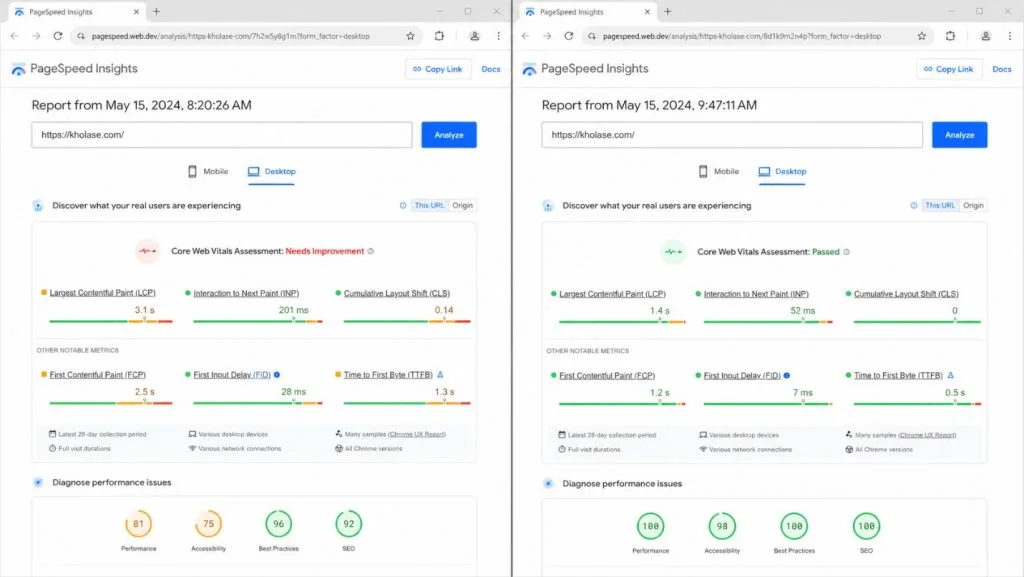Click Accessibility score 98 gauge, right window
The image size is (1024, 577).
coord(722,526)
